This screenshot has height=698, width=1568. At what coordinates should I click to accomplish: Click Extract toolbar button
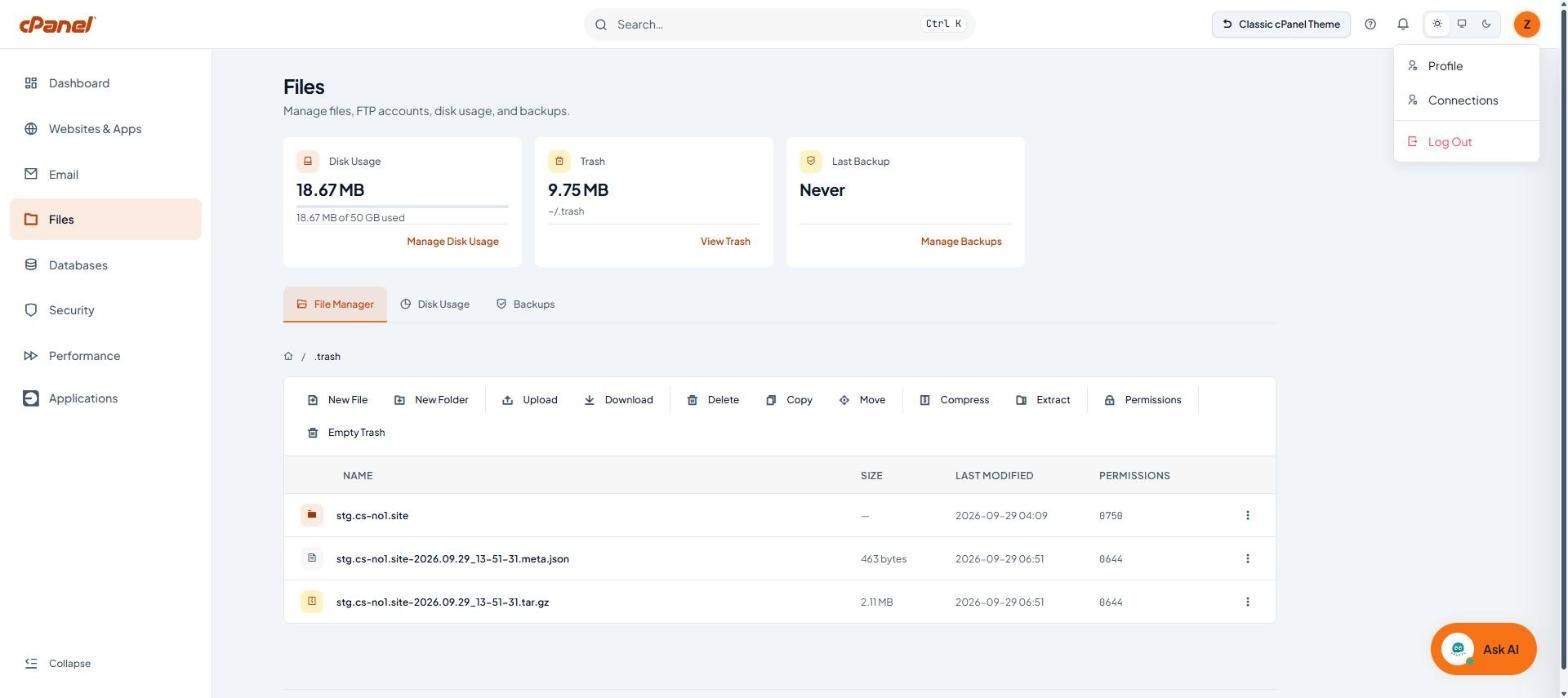(x=1043, y=400)
